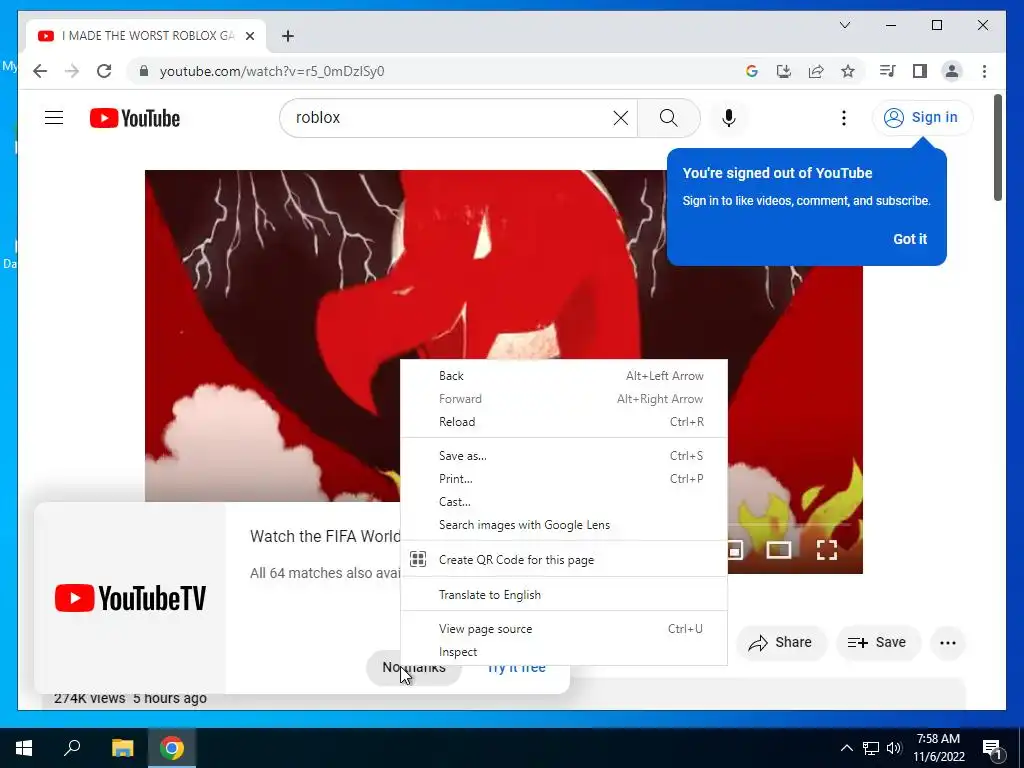The width and height of the screenshot is (1024, 768).
Task: Close the YouTube video tab
Action: (249, 36)
